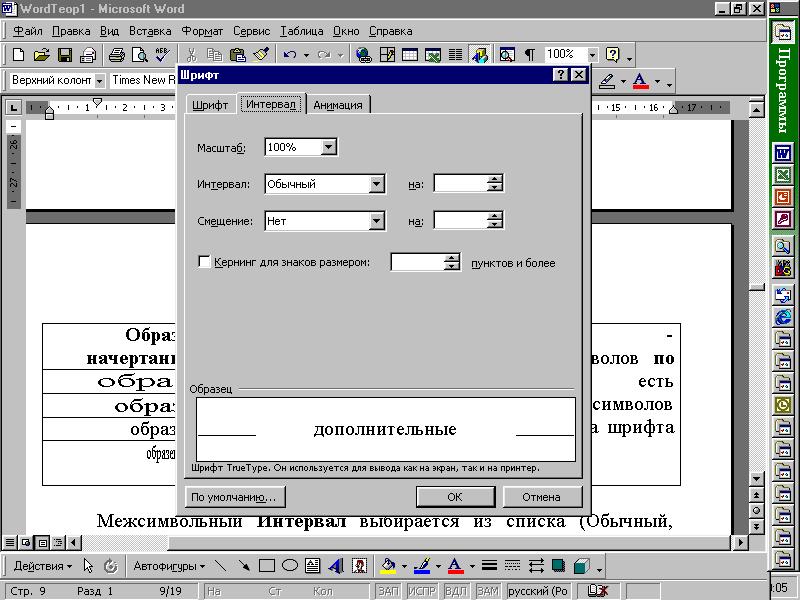Image resolution: width=800 pixels, height=600 pixels.
Task: Open Print Preview icon
Action: coord(139,55)
